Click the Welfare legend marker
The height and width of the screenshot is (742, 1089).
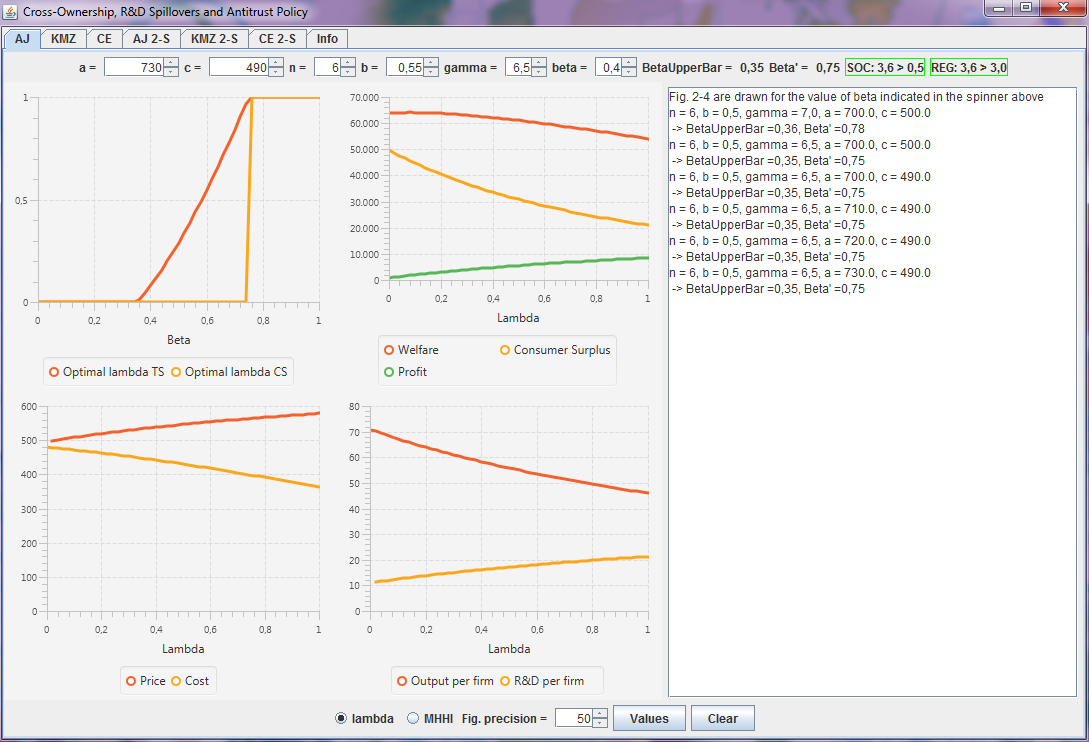click(x=388, y=350)
